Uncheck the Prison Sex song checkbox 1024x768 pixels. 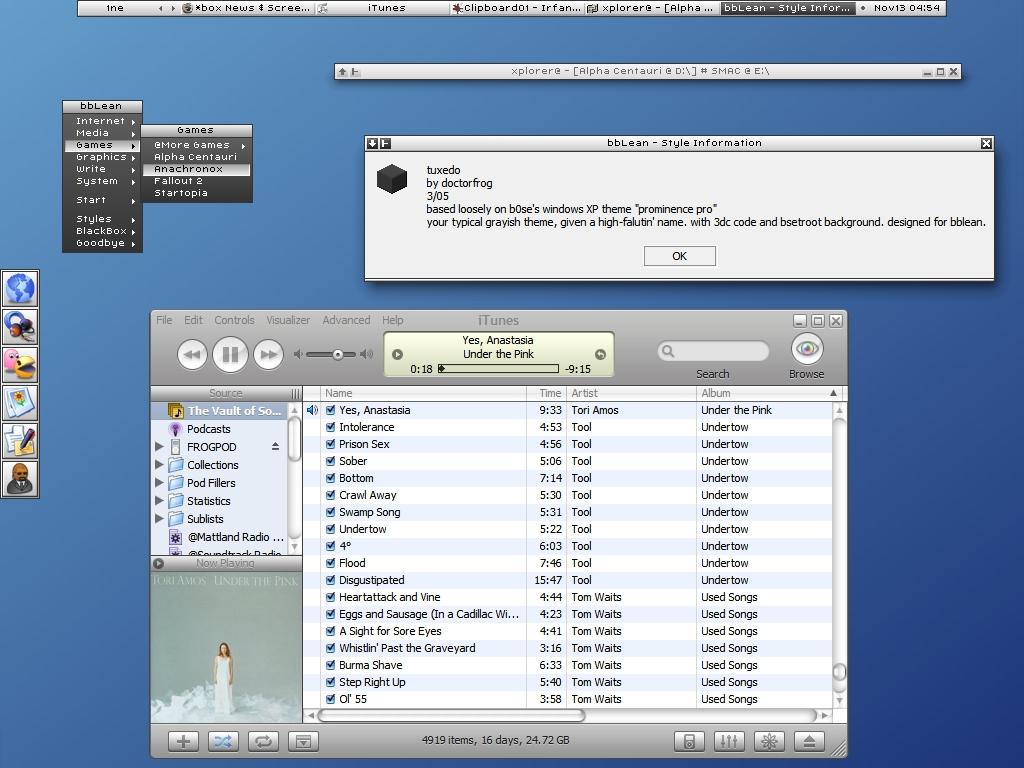[x=330, y=444]
